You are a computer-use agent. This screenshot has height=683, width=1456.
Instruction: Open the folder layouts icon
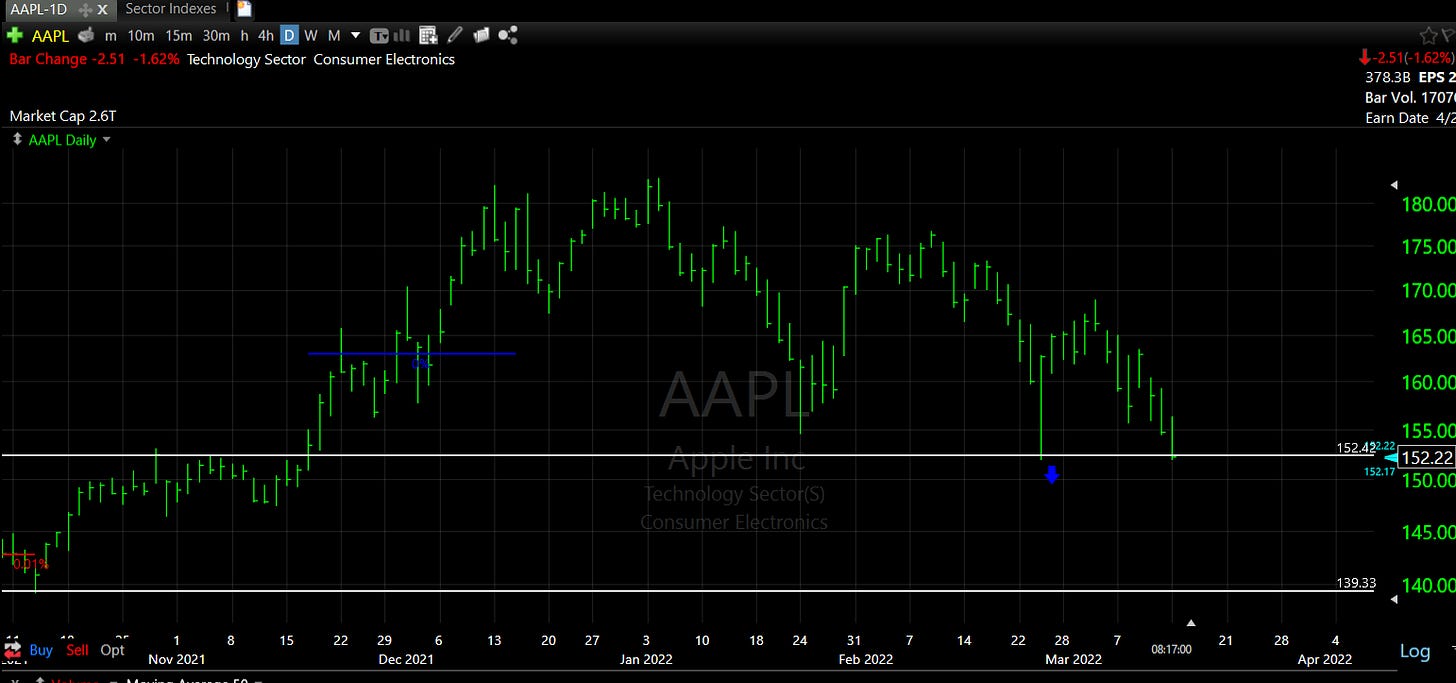[x=481, y=35]
